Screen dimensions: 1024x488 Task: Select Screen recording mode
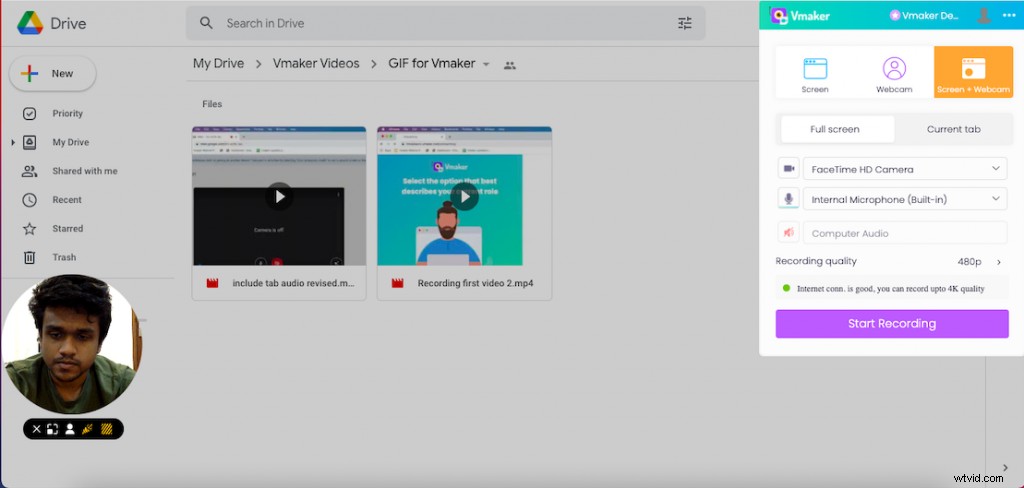[815, 73]
